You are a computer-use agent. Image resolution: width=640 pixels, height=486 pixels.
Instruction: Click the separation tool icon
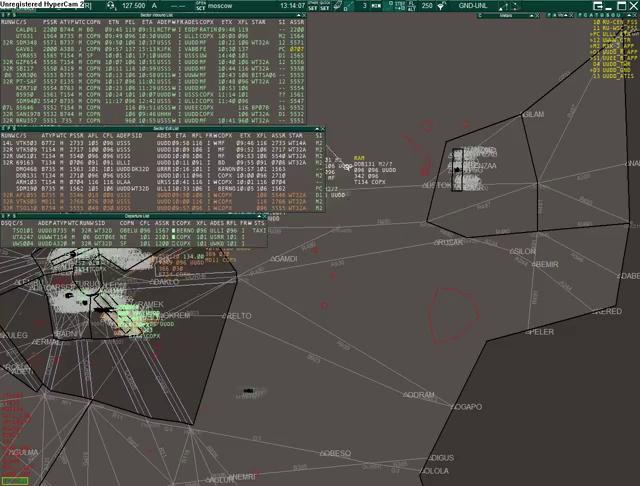point(347,6)
